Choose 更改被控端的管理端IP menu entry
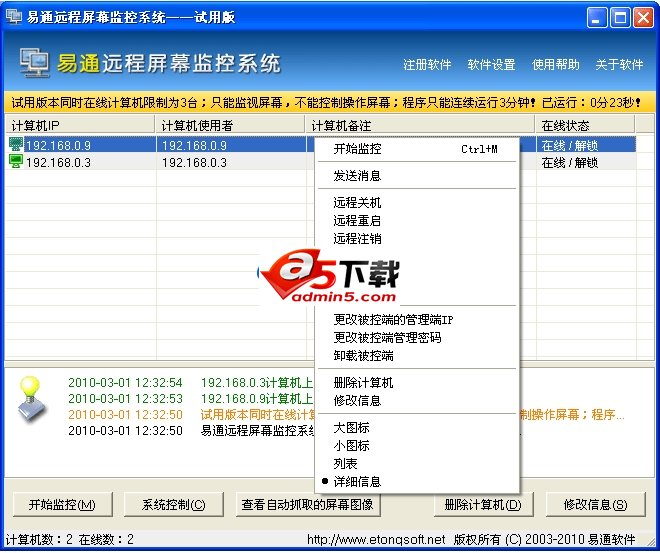660x553 pixels. point(417,320)
